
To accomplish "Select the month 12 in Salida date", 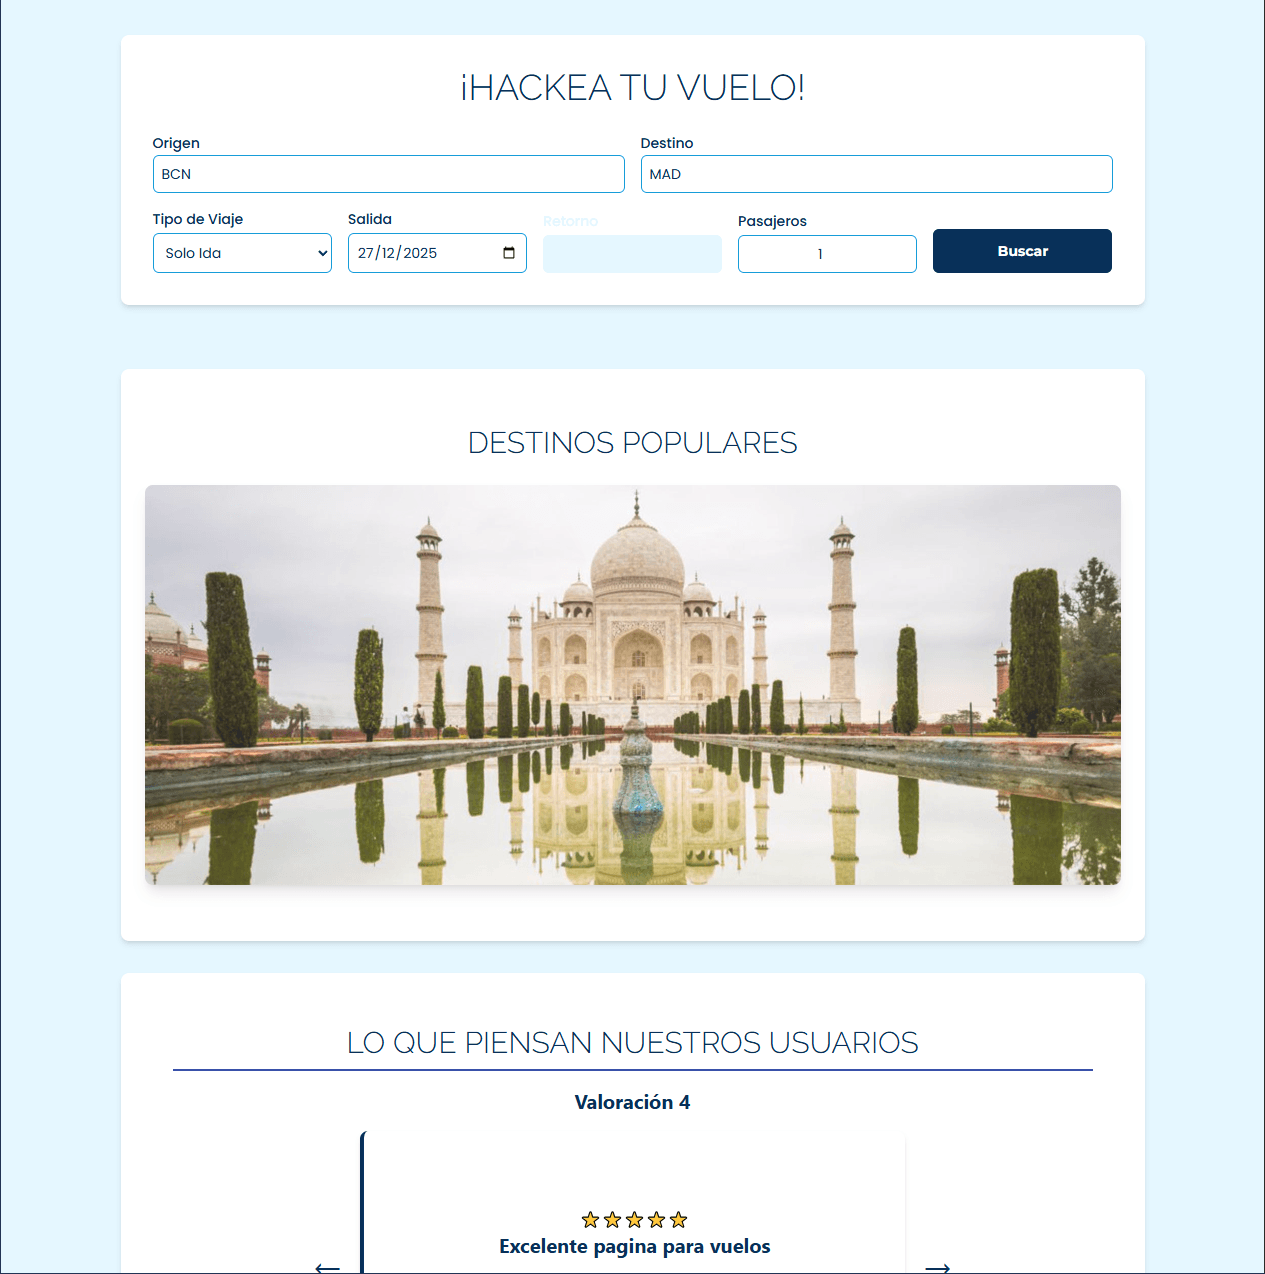I will click(388, 253).
